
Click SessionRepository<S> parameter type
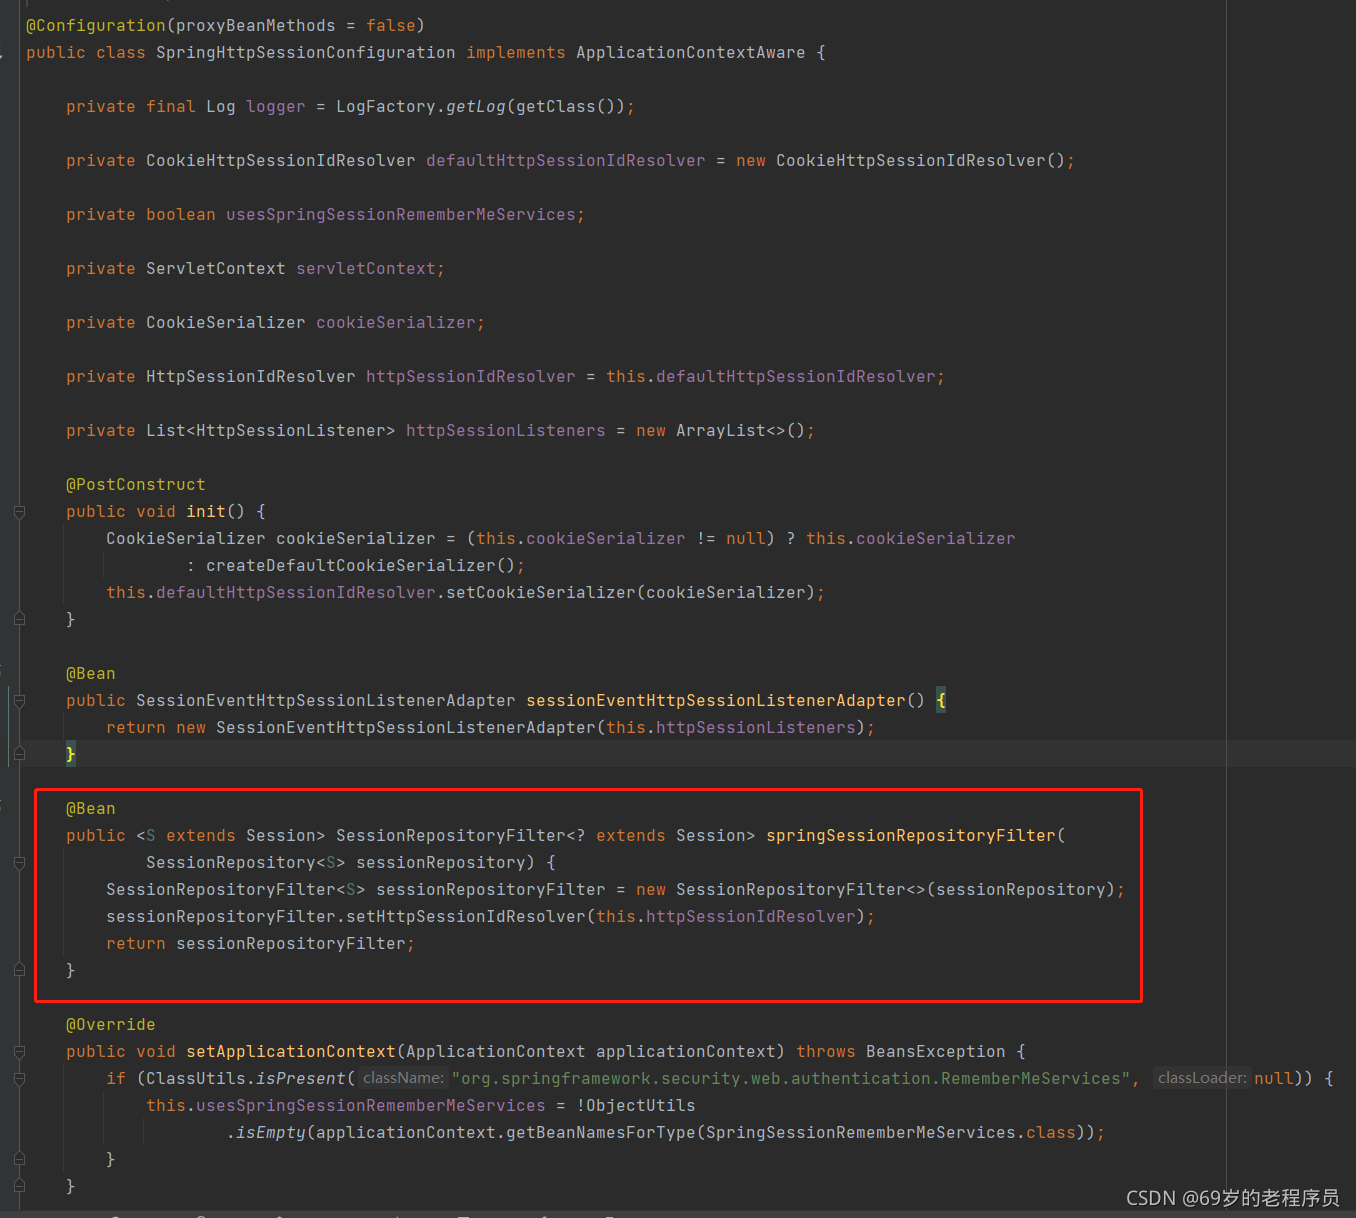[245, 863]
